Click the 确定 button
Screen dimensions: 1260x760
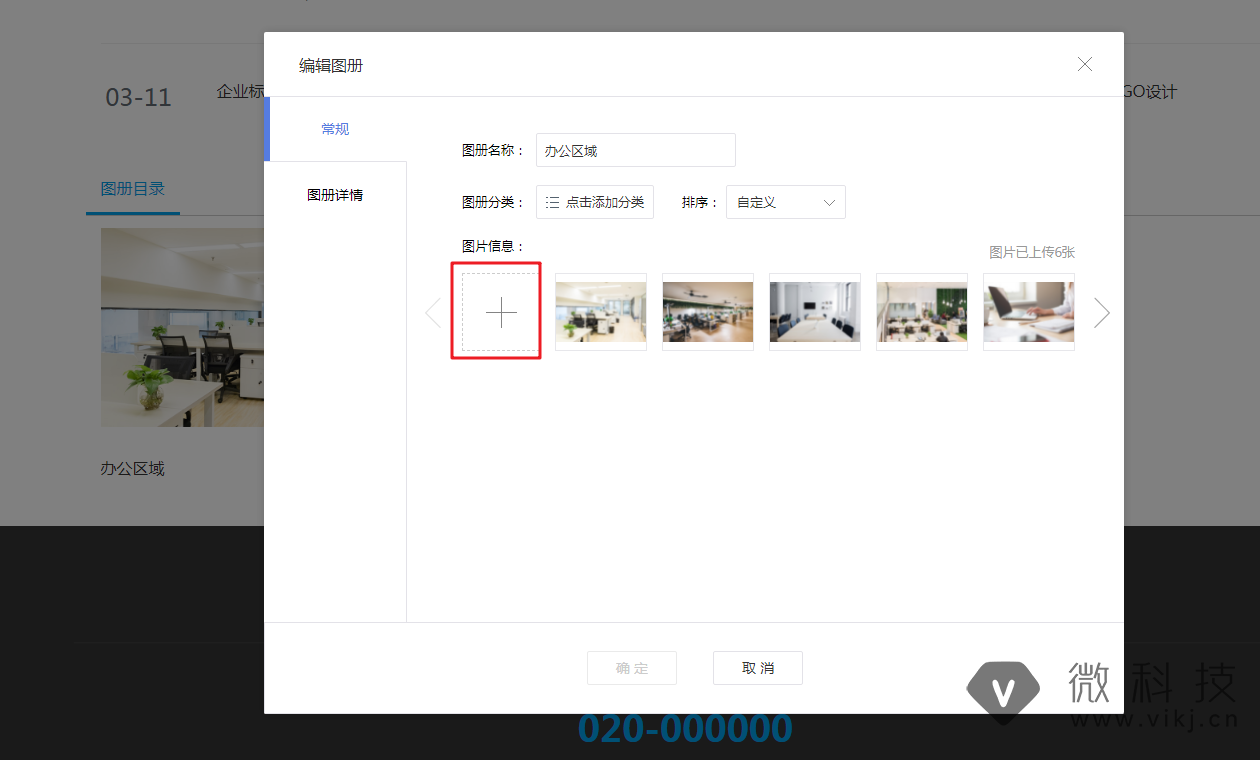tap(632, 668)
